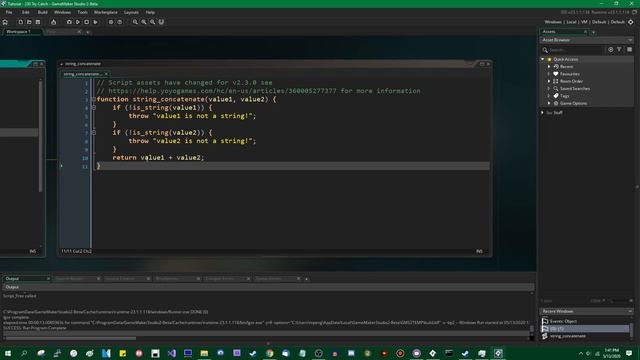Open Chrome from the taskbar
This screenshot has width=640, height=360.
269,353
